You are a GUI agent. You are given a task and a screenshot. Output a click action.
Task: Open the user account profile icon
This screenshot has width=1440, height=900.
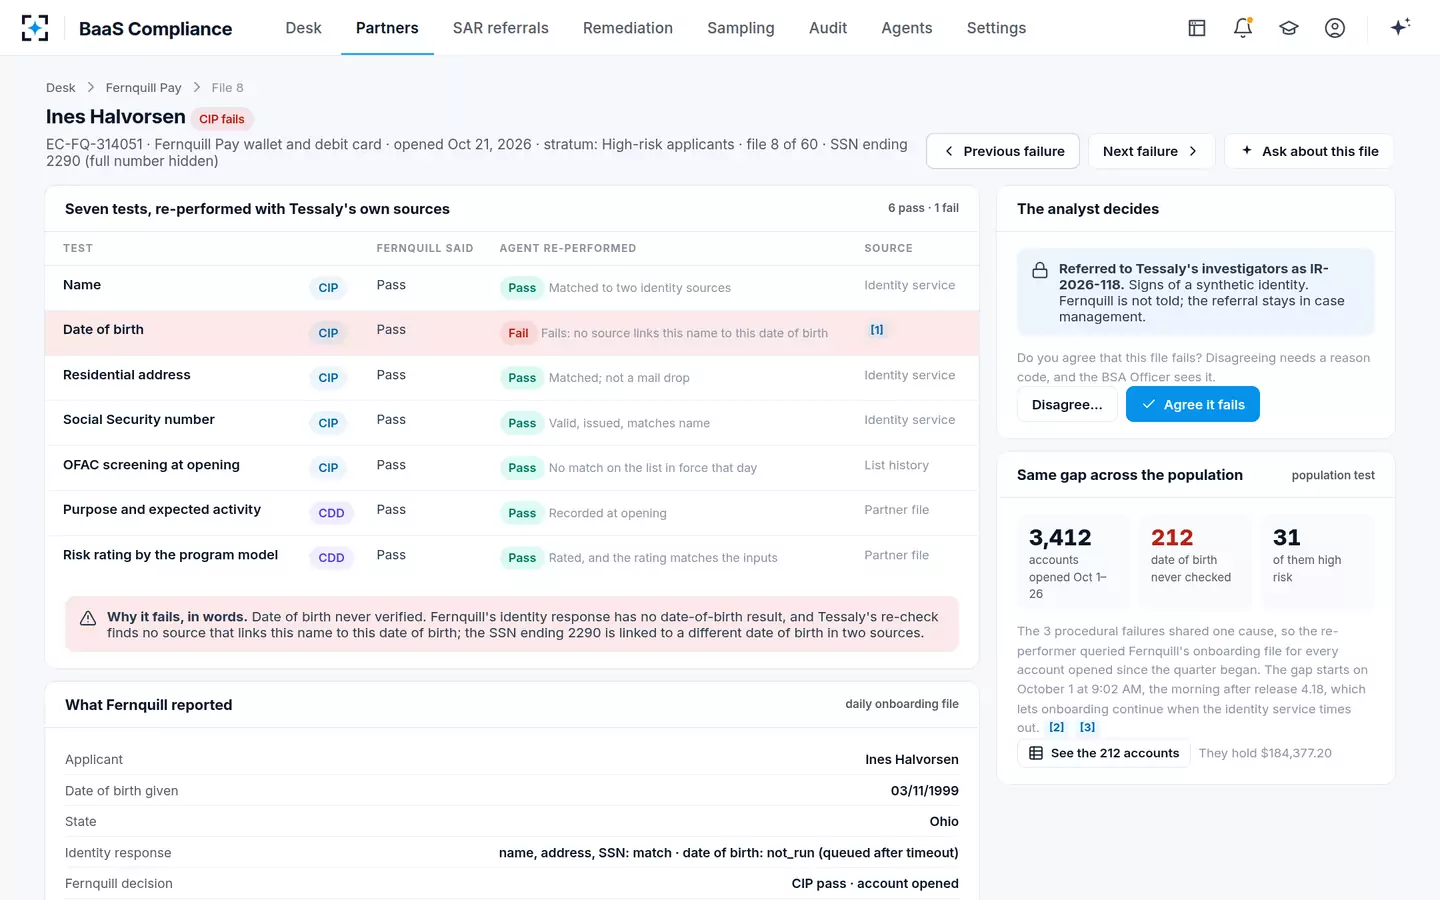coord(1335,28)
